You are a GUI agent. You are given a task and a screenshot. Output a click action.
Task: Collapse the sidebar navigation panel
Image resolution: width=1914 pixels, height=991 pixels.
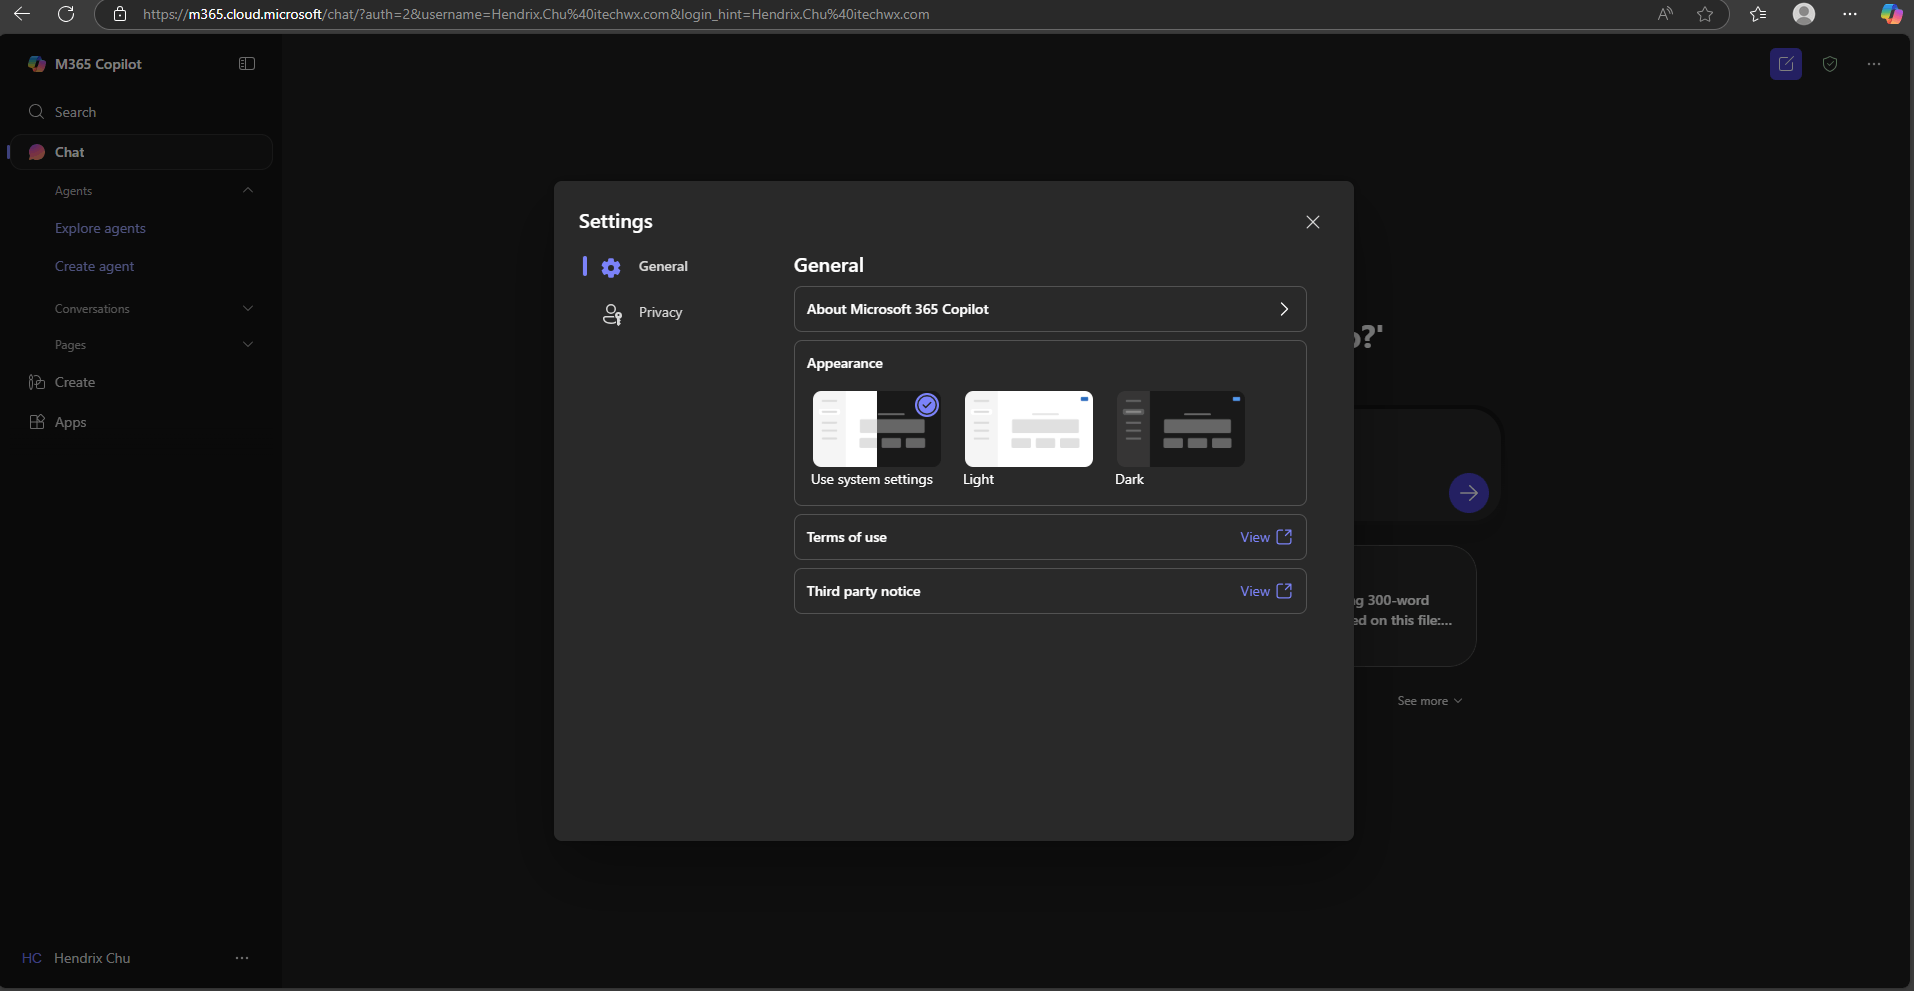click(x=247, y=64)
